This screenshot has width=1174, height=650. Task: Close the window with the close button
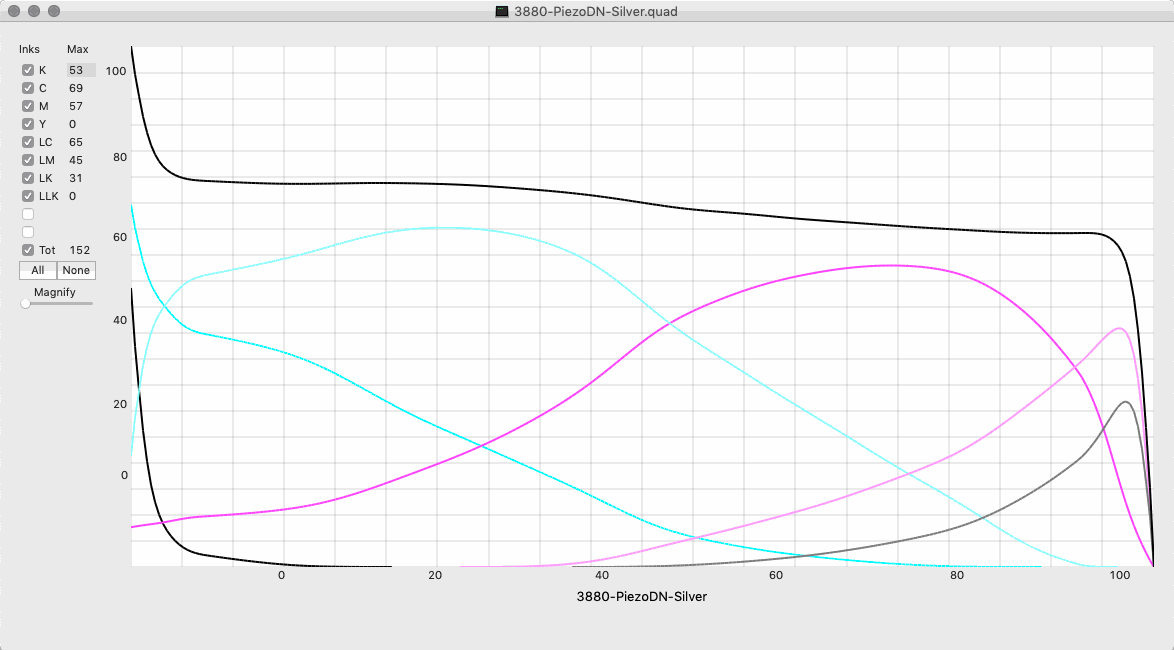14,11
